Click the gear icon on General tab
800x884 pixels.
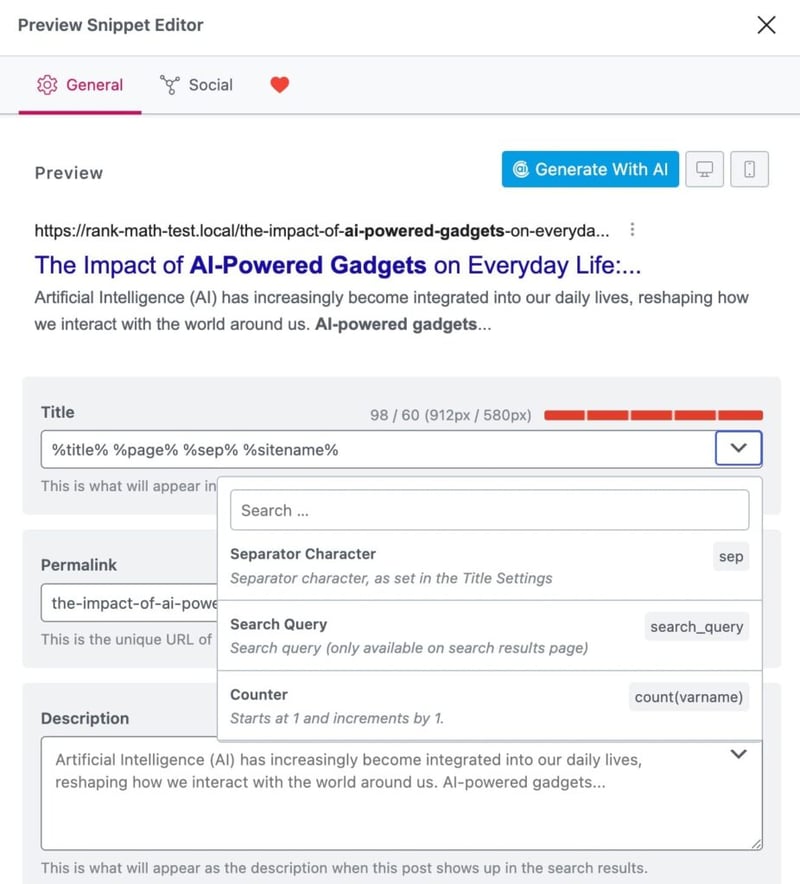pyautogui.click(x=47, y=85)
